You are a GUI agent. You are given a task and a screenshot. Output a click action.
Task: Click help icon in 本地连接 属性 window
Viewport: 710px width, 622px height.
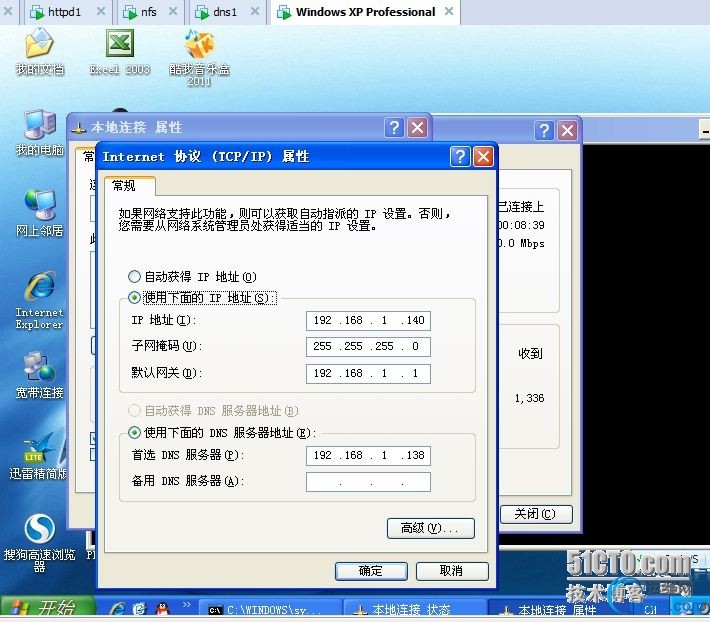pos(394,128)
